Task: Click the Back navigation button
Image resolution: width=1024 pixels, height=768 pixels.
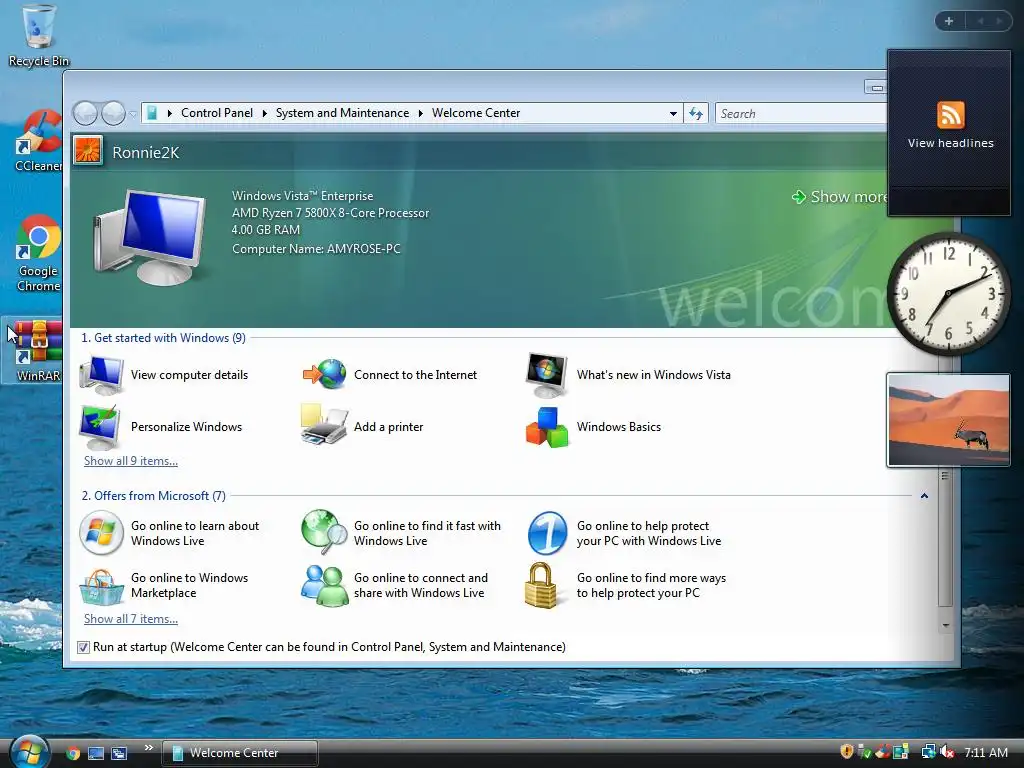Action: click(85, 114)
